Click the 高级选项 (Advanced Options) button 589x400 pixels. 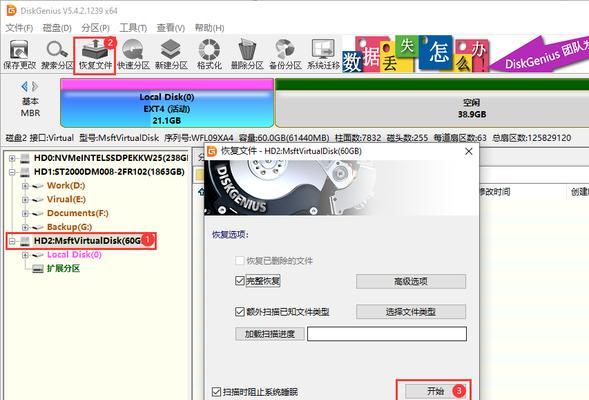pos(411,281)
